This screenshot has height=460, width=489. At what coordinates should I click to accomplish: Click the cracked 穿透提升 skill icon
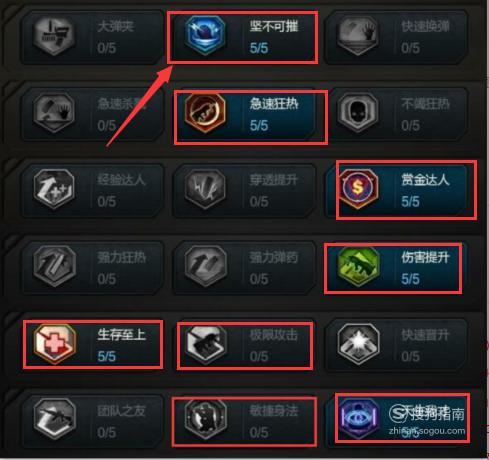(205, 189)
